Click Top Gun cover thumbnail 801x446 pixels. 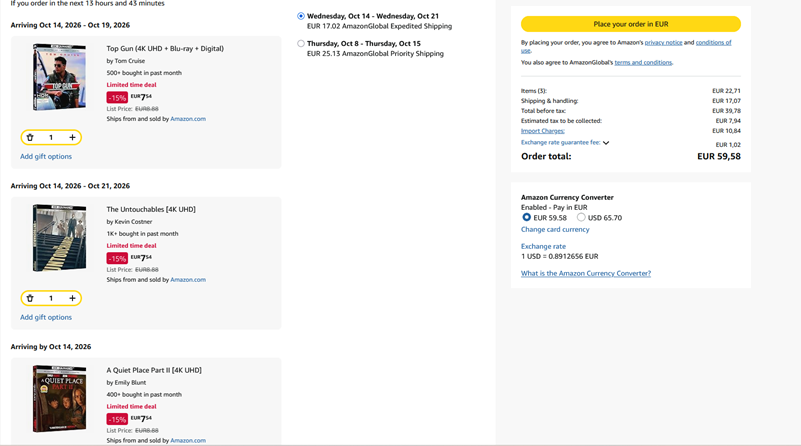click(x=59, y=77)
